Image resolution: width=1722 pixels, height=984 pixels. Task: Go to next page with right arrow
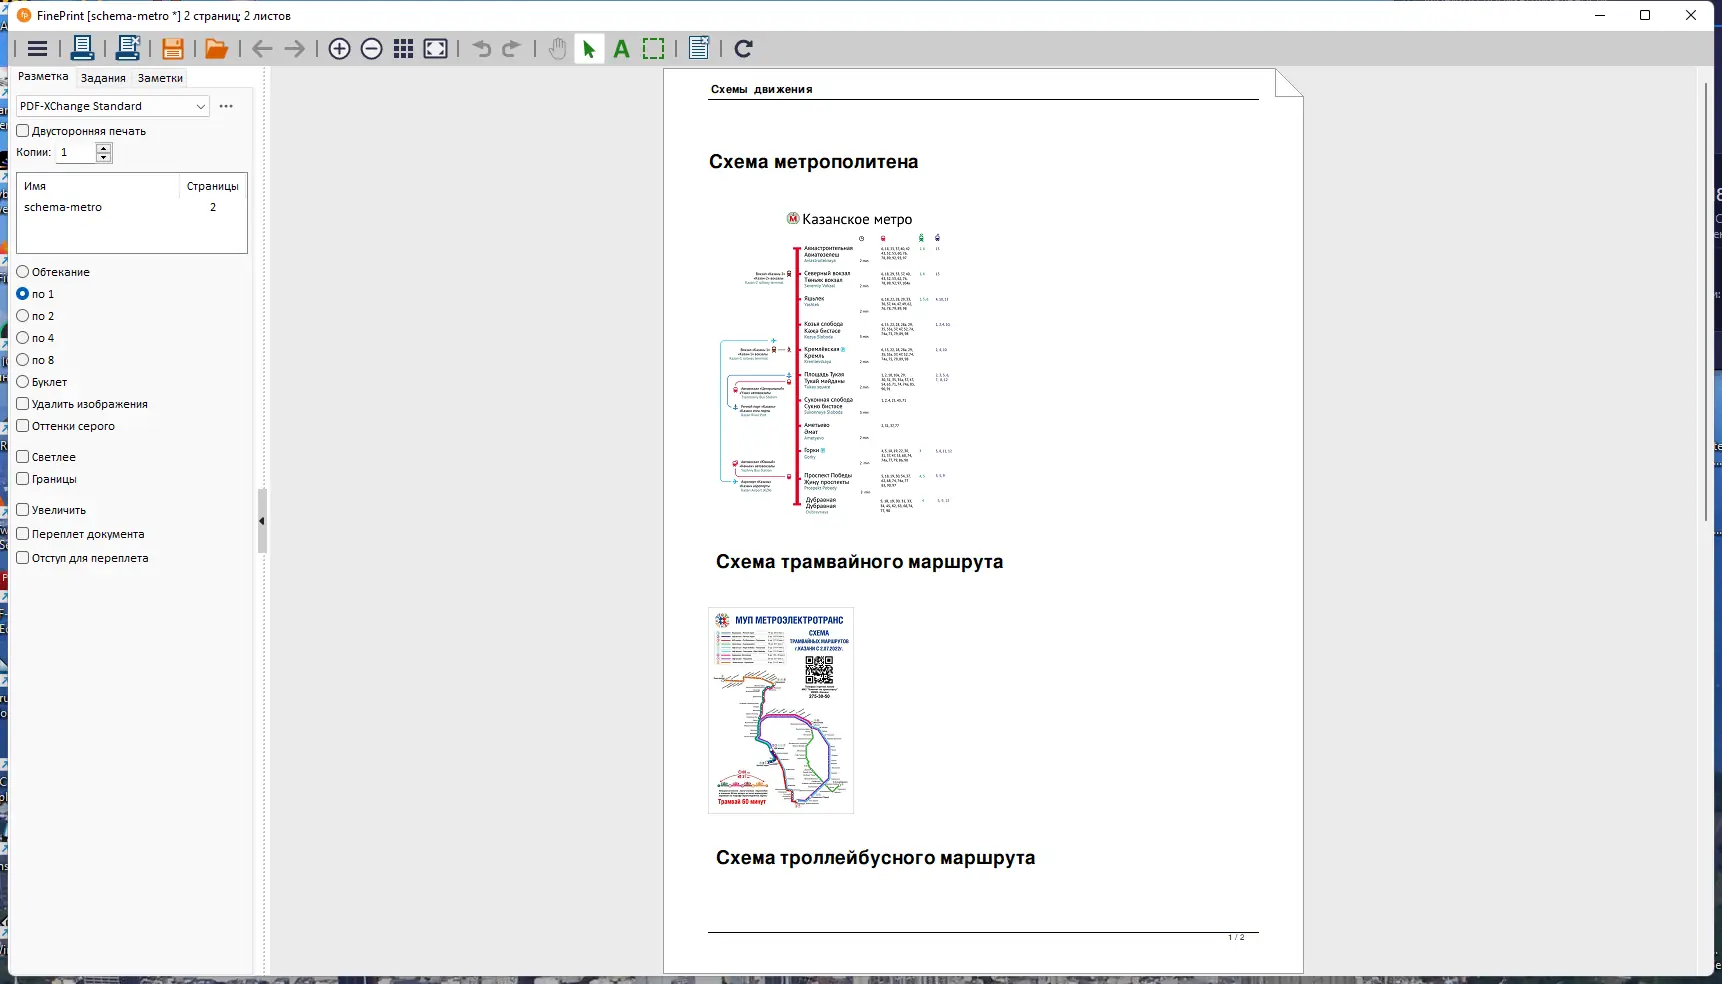pyautogui.click(x=295, y=49)
